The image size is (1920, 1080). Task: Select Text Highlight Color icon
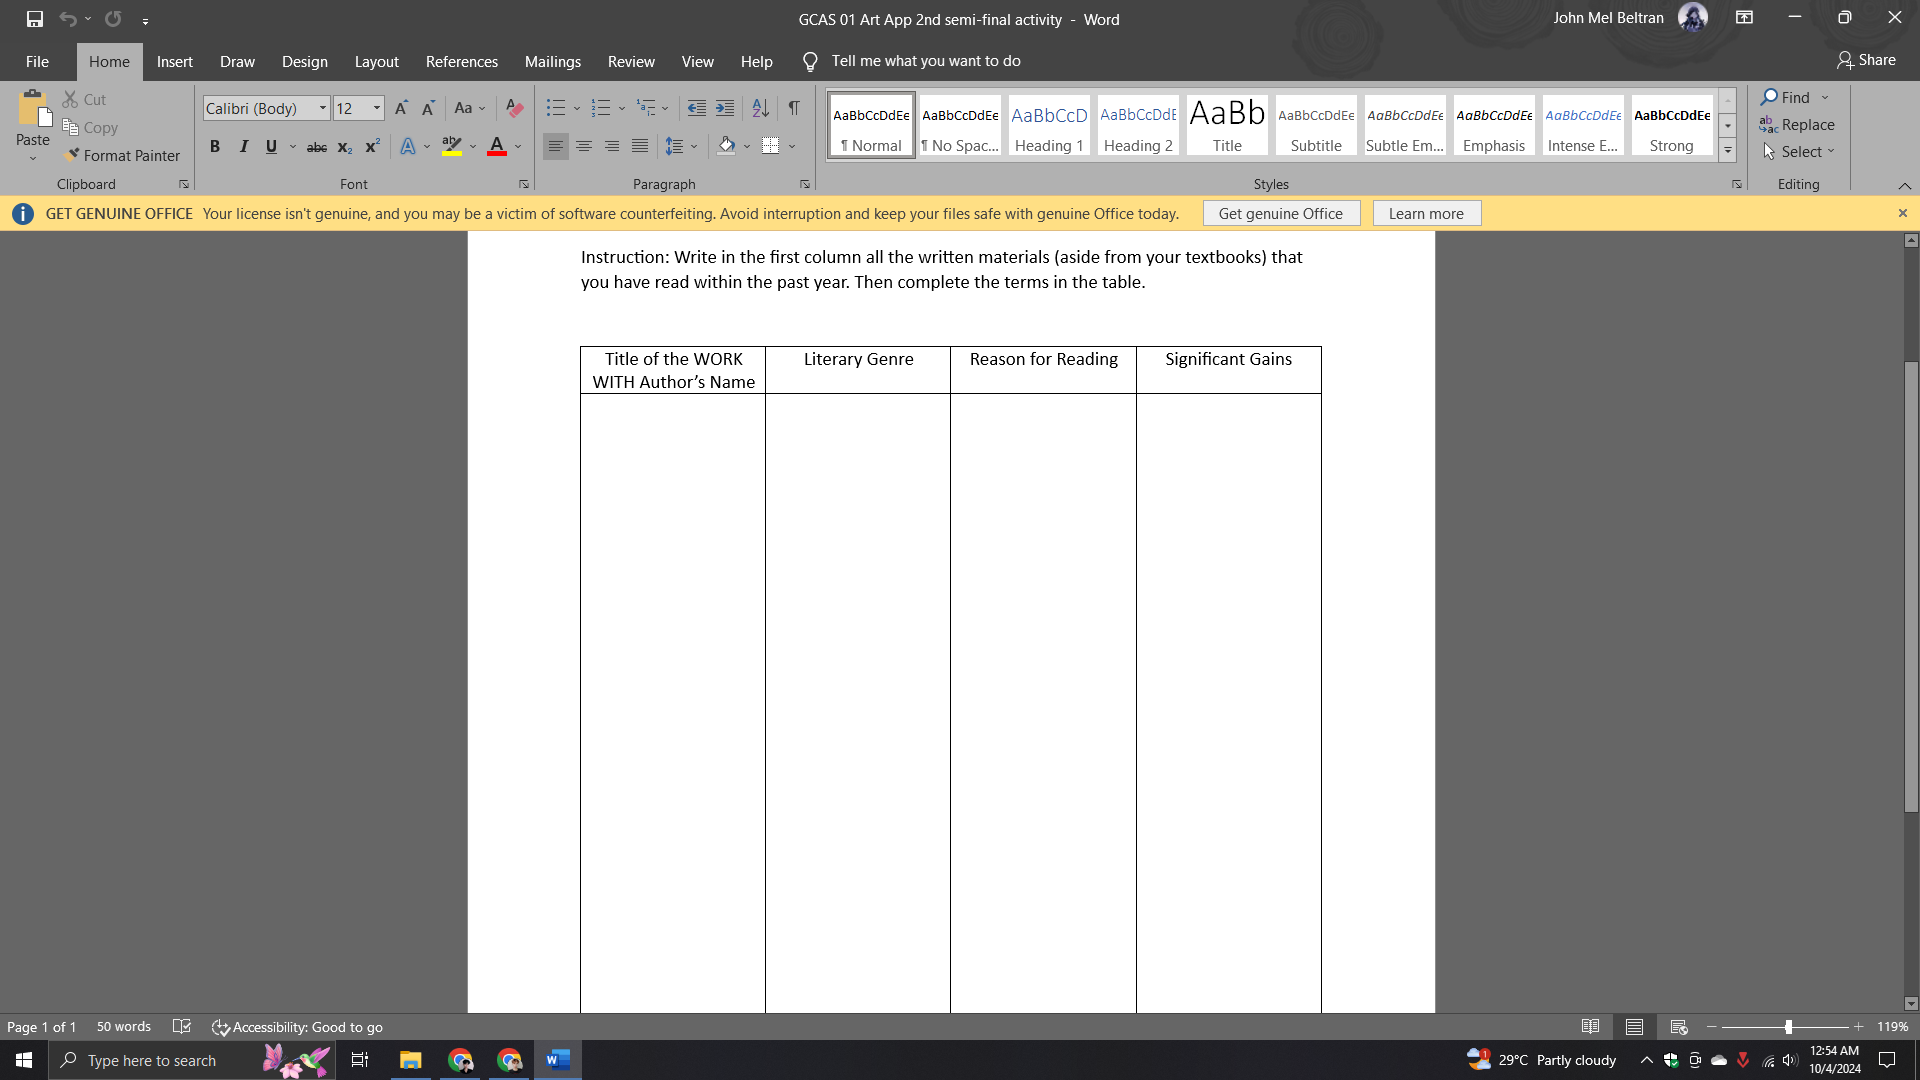(x=452, y=145)
